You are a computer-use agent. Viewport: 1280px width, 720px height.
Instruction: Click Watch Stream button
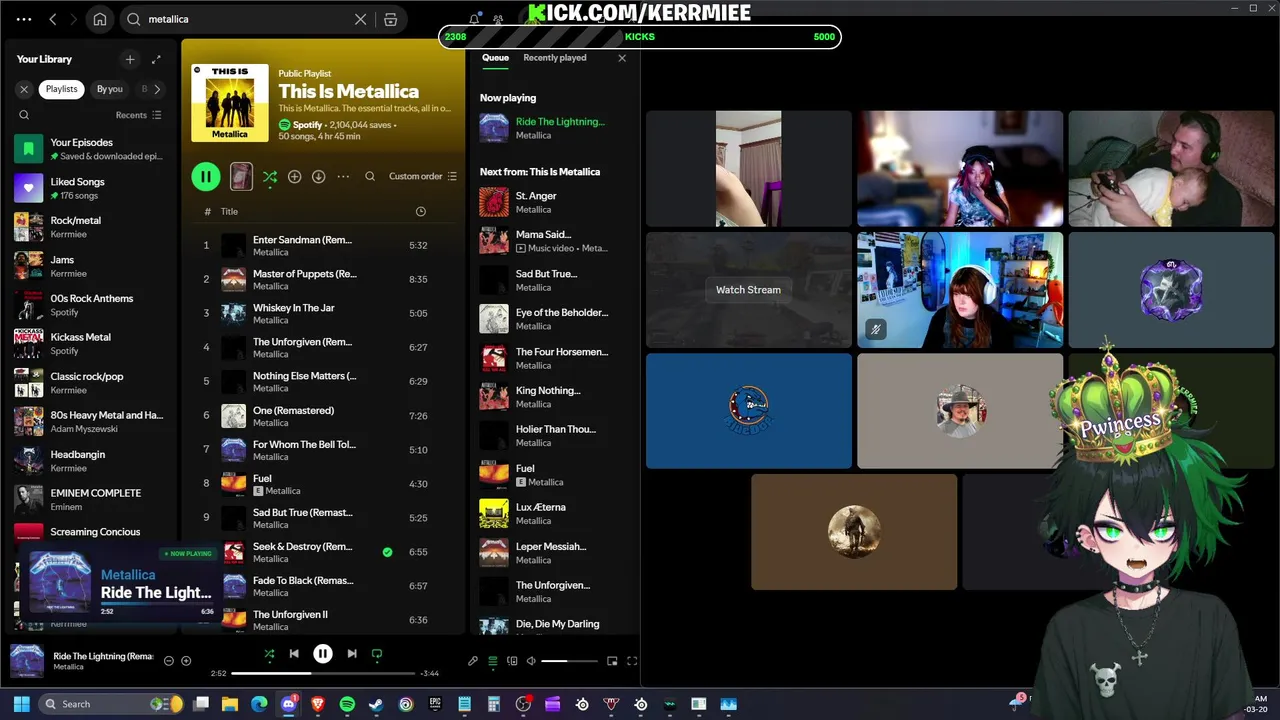pyautogui.click(x=748, y=290)
